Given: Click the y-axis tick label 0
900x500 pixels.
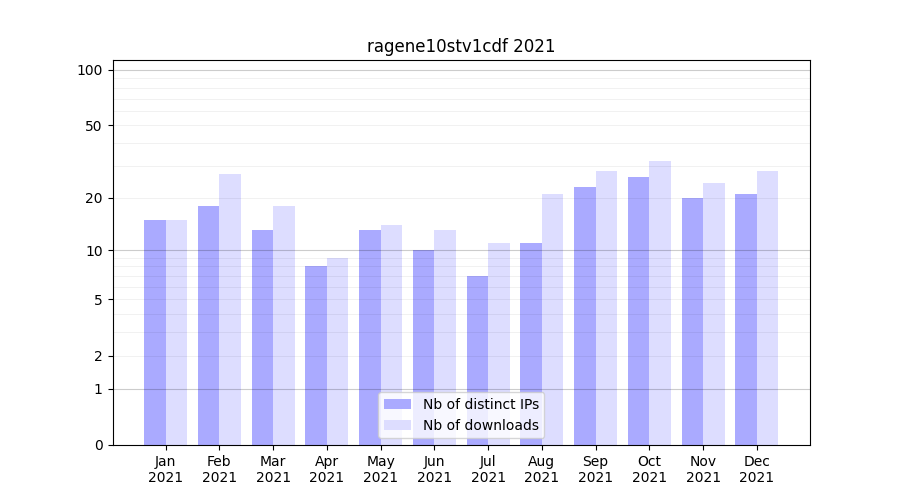Looking at the screenshot, I should pos(98,445).
